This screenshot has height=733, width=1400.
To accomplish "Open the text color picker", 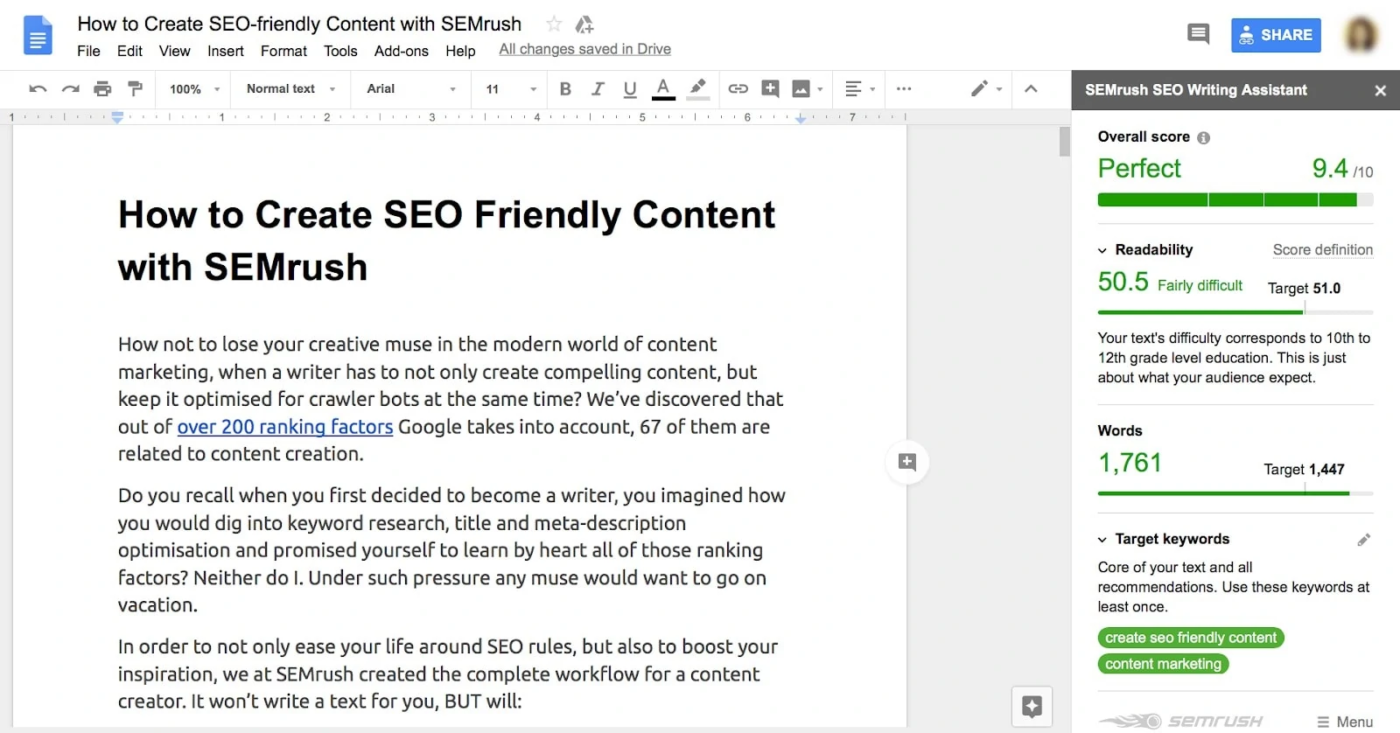I will 663,89.
